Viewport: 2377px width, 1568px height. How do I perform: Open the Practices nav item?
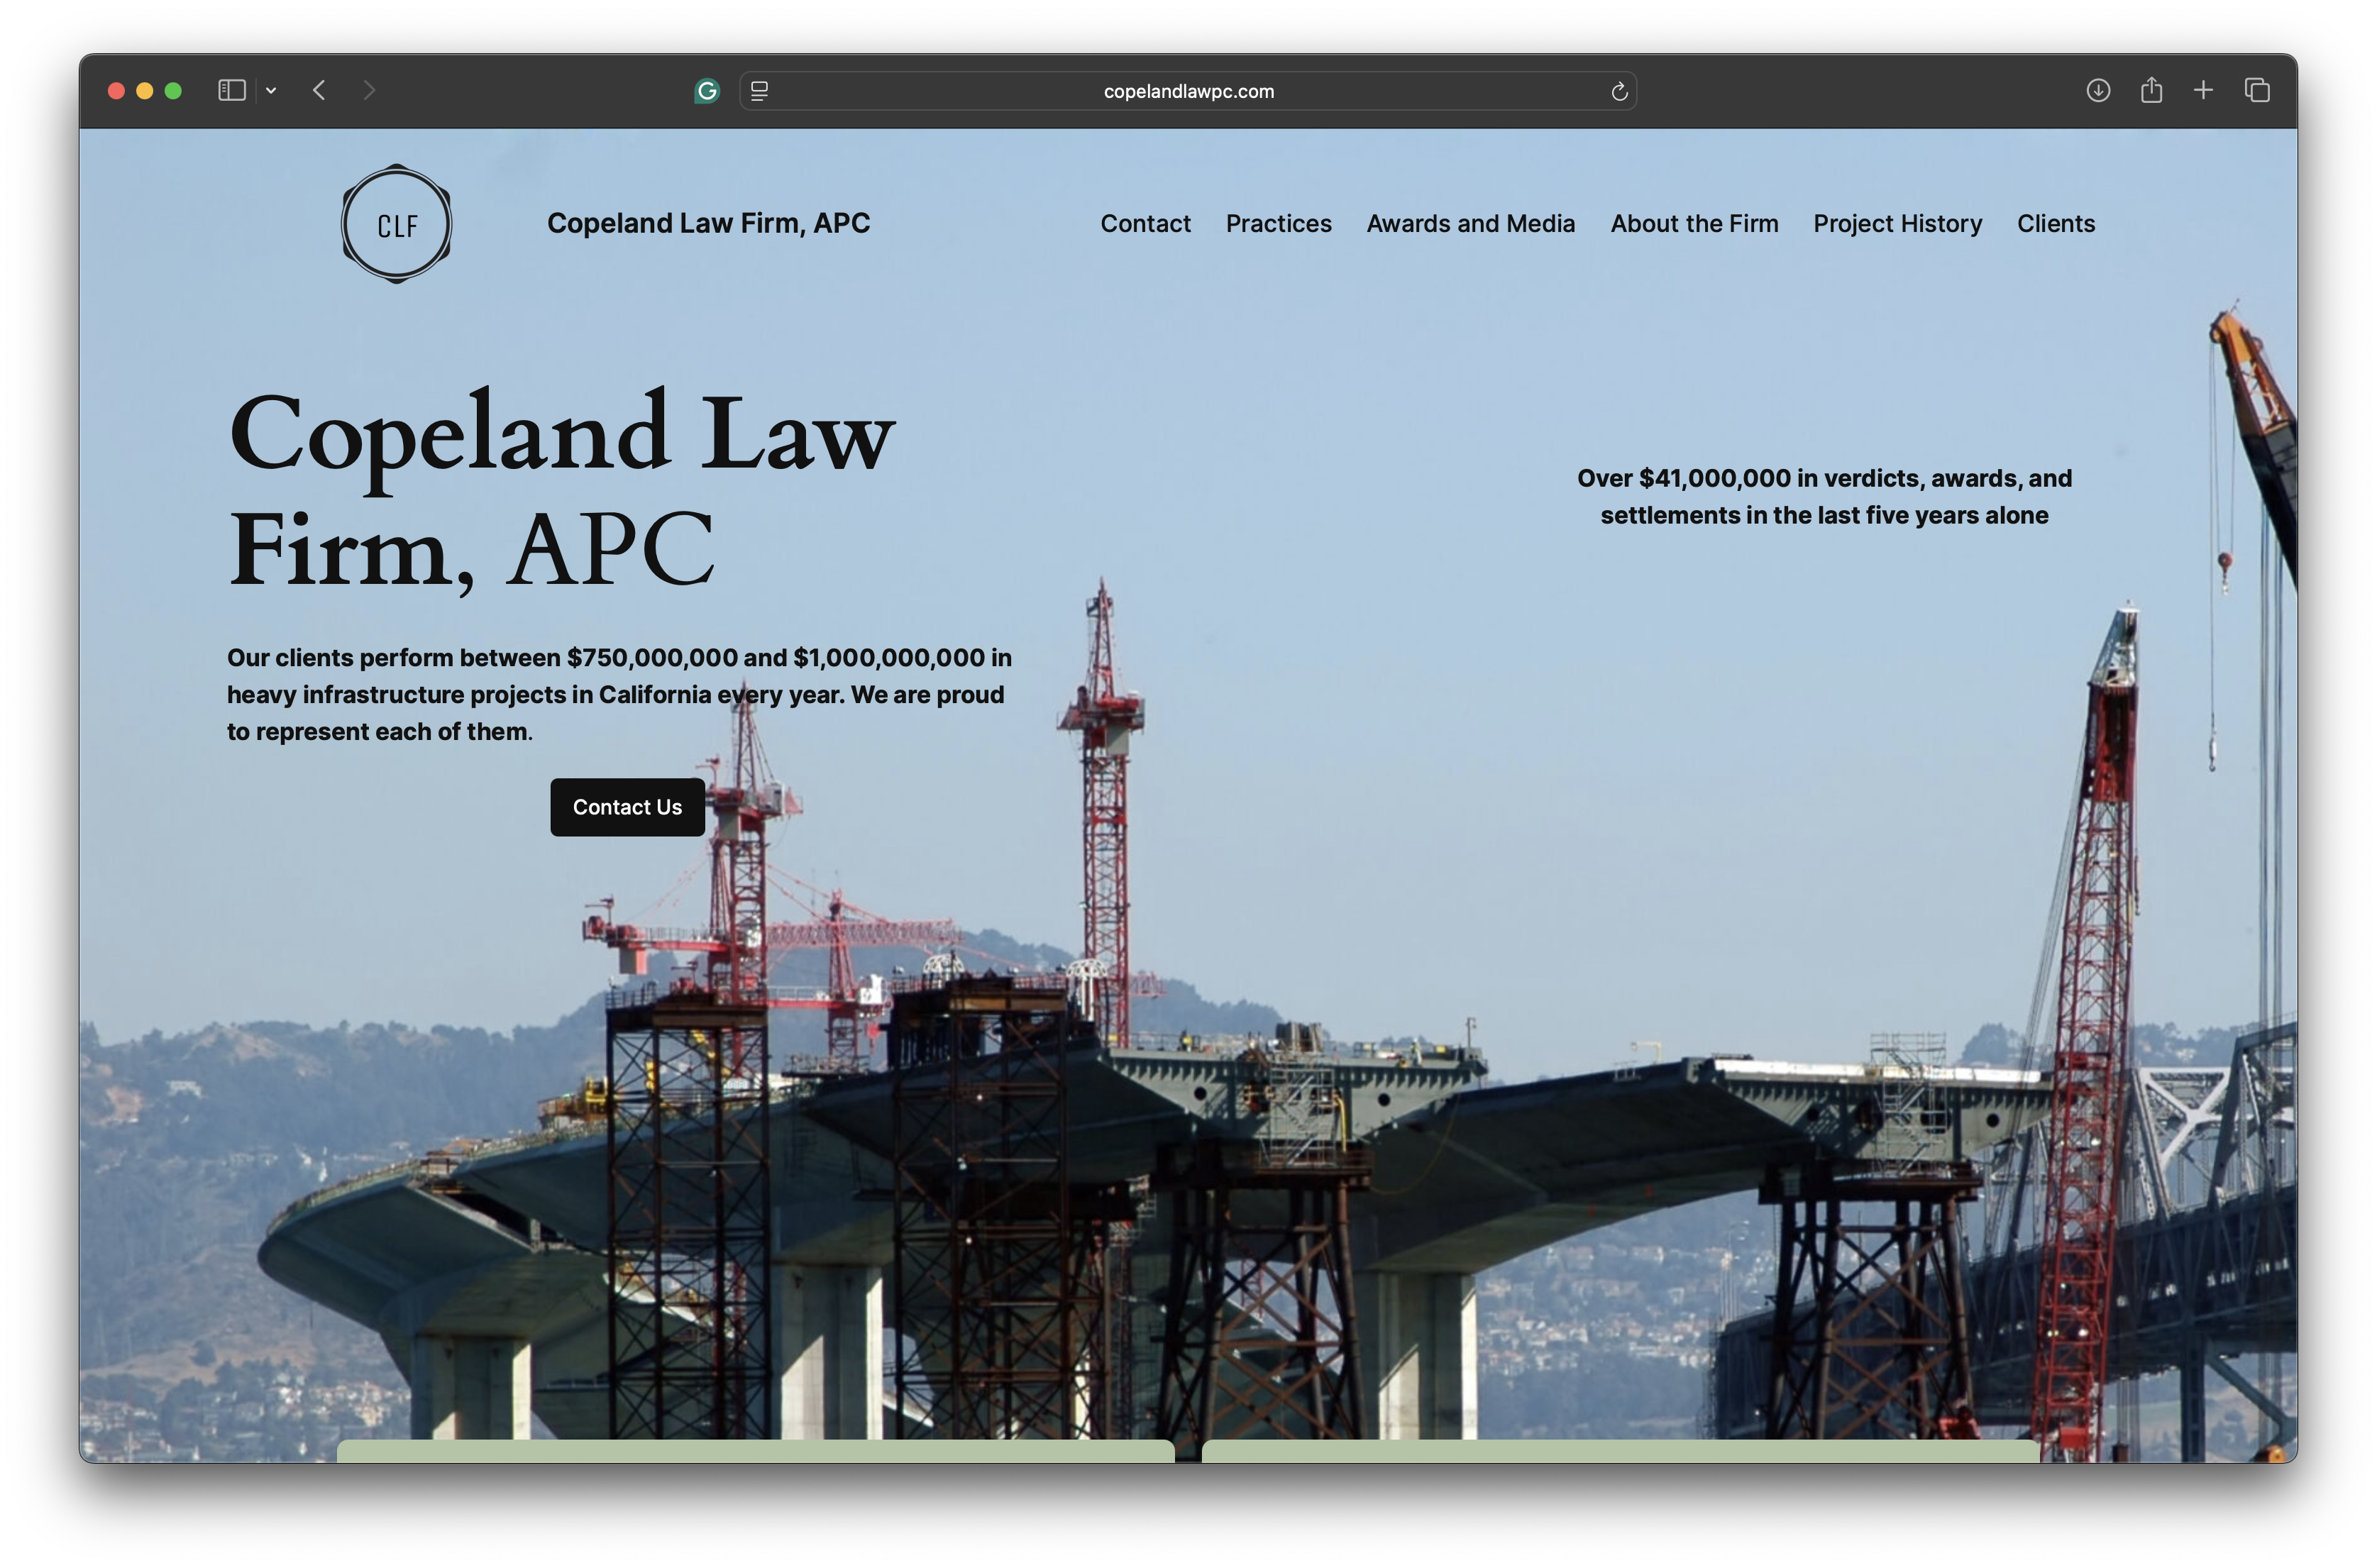1278,224
